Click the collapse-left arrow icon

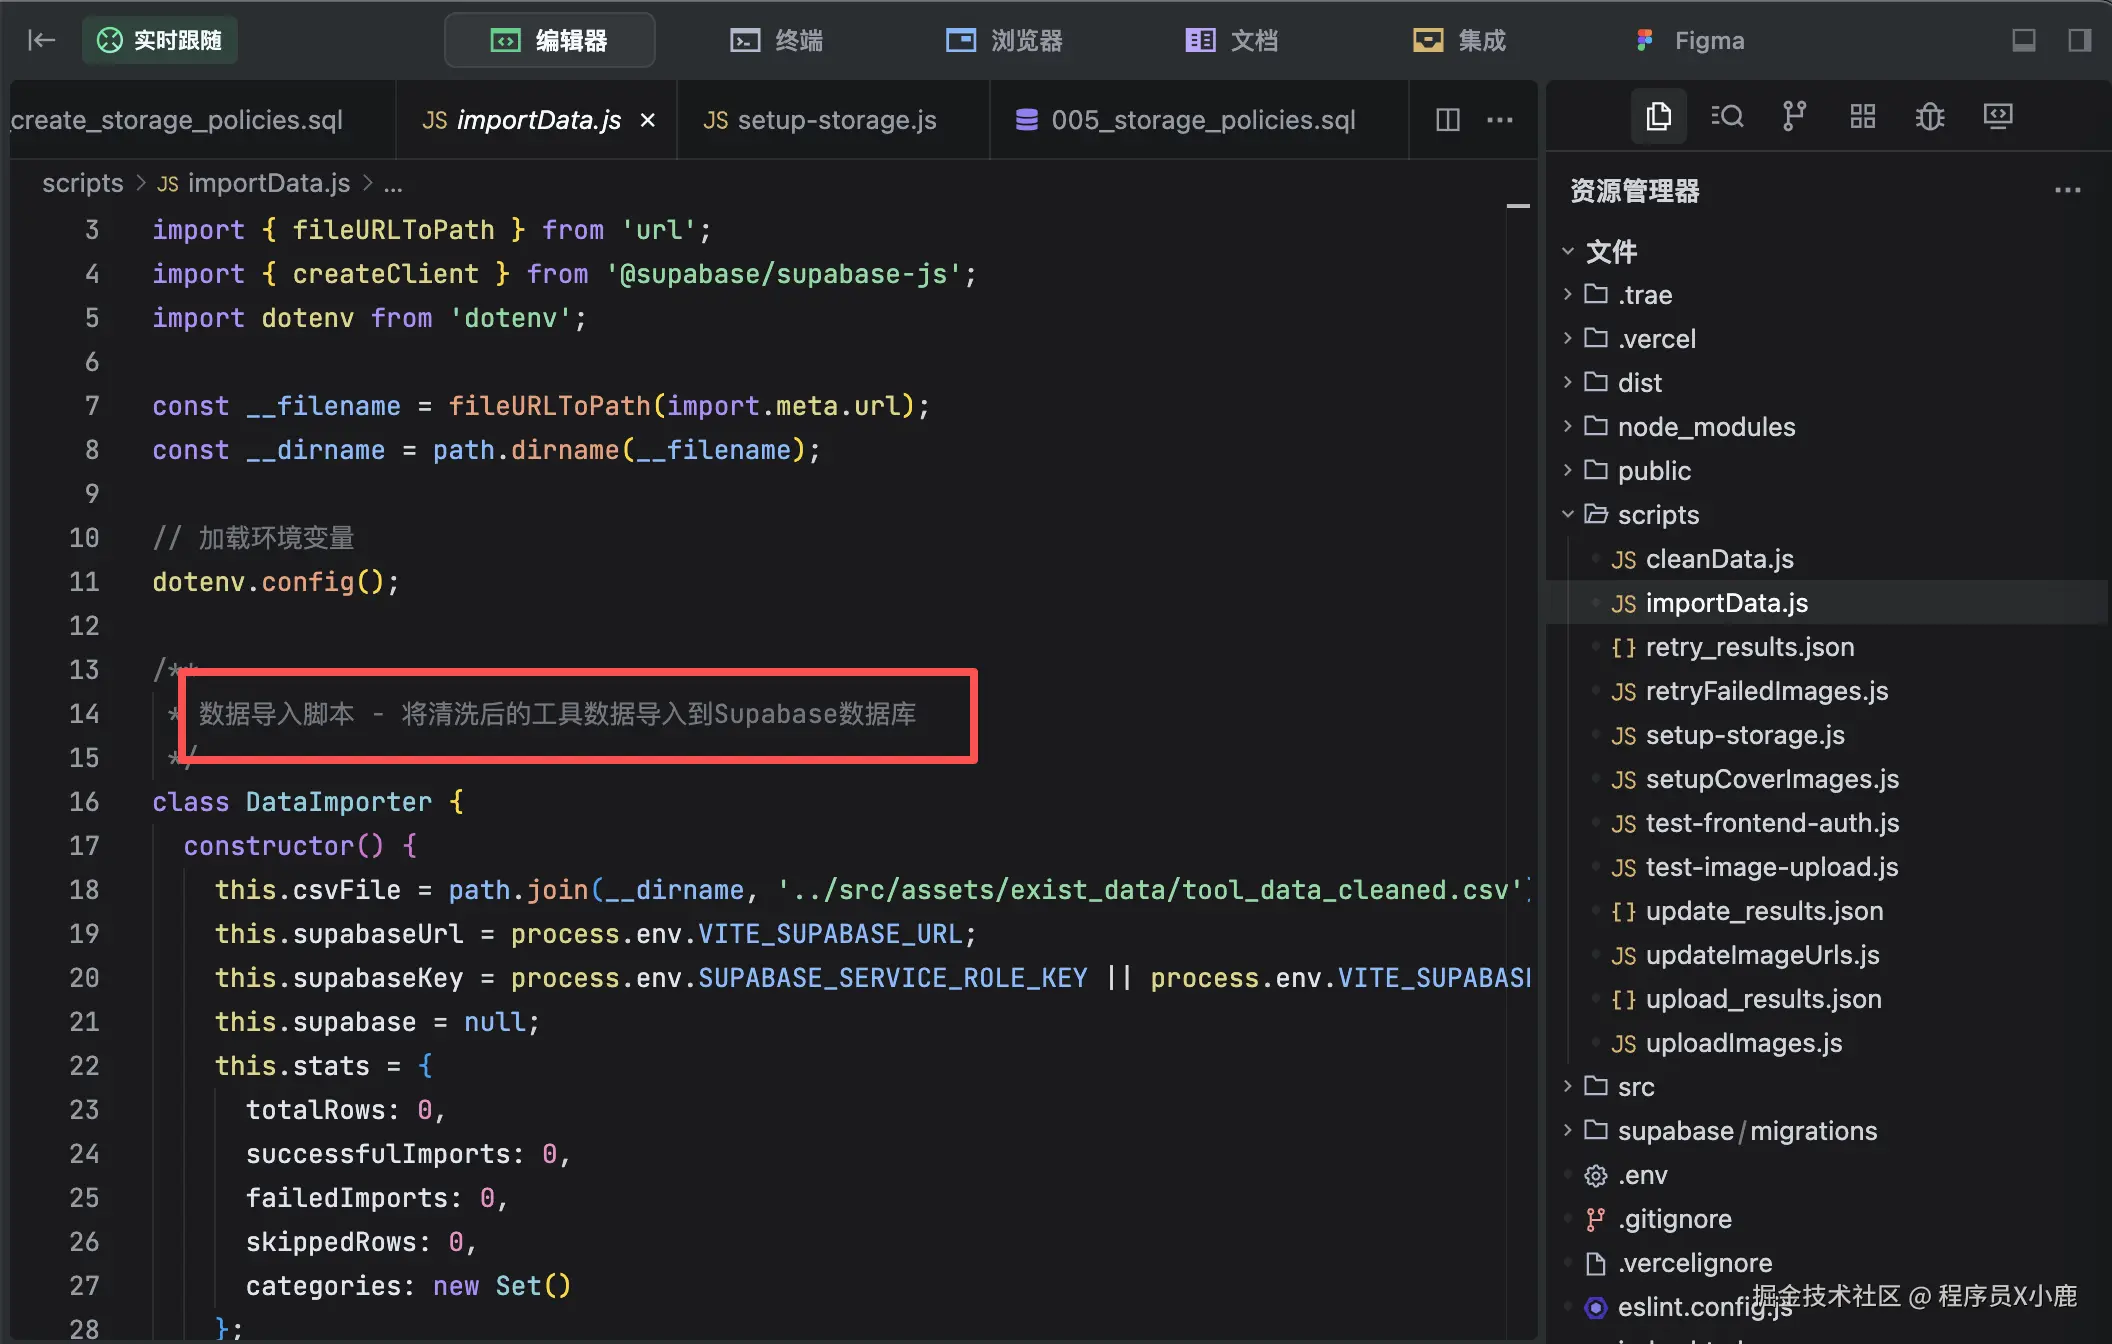tap(41, 40)
